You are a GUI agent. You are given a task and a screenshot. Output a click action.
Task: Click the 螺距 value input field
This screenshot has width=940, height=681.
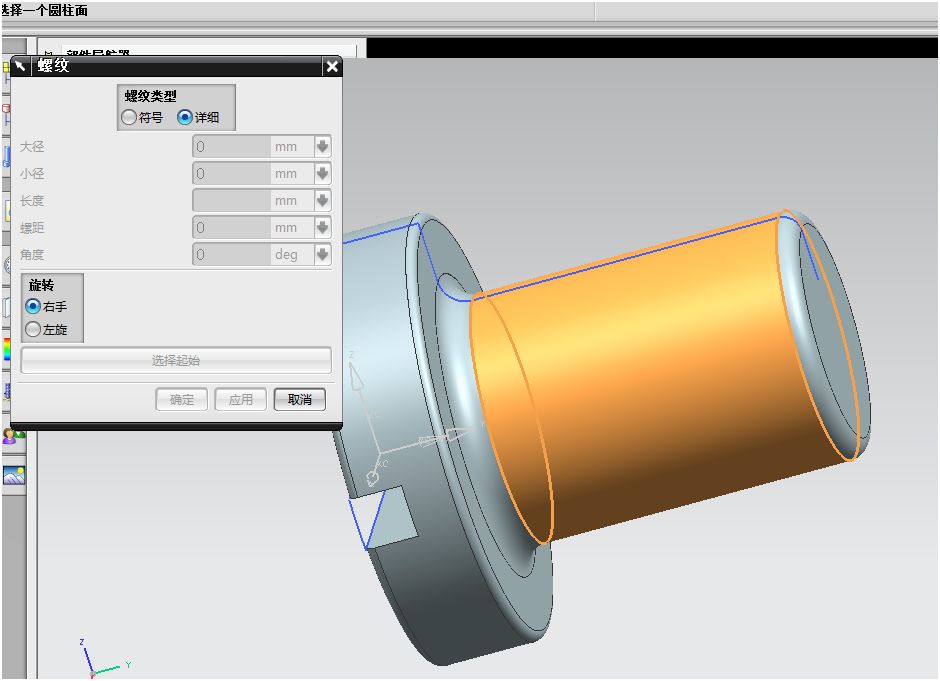point(231,227)
